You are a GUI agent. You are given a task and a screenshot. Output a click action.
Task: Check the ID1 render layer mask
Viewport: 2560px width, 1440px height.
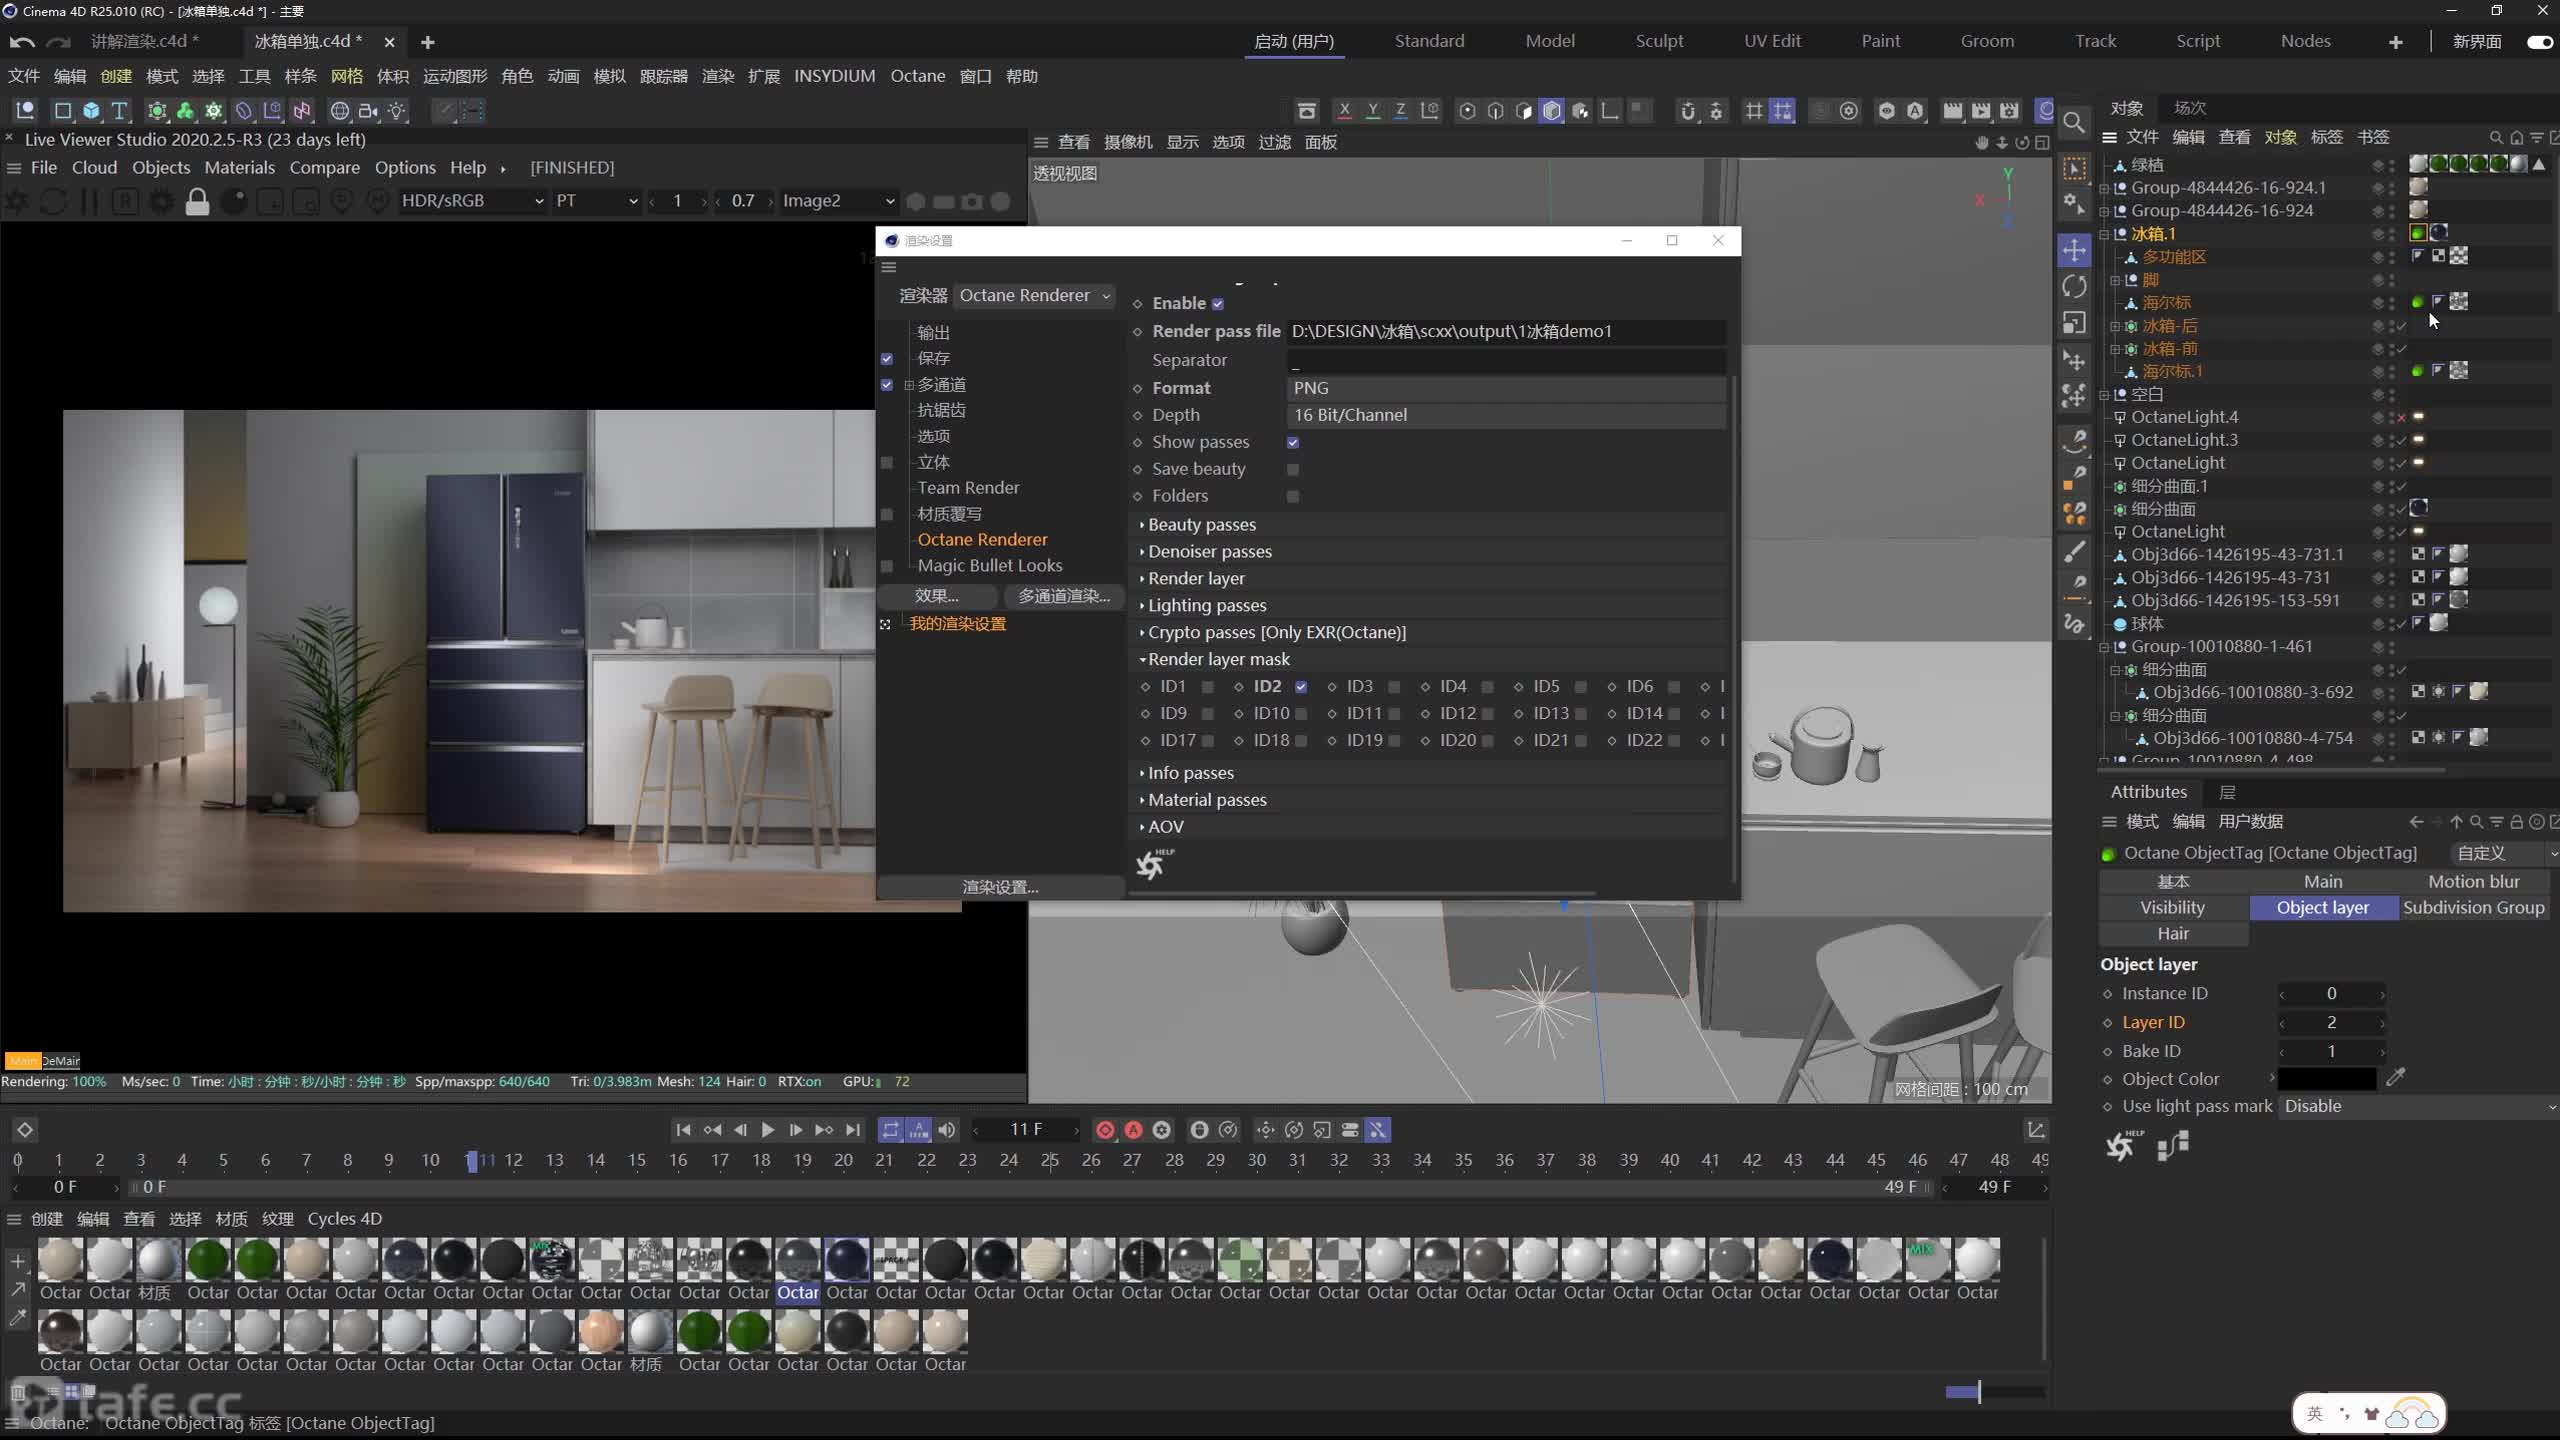(1208, 687)
